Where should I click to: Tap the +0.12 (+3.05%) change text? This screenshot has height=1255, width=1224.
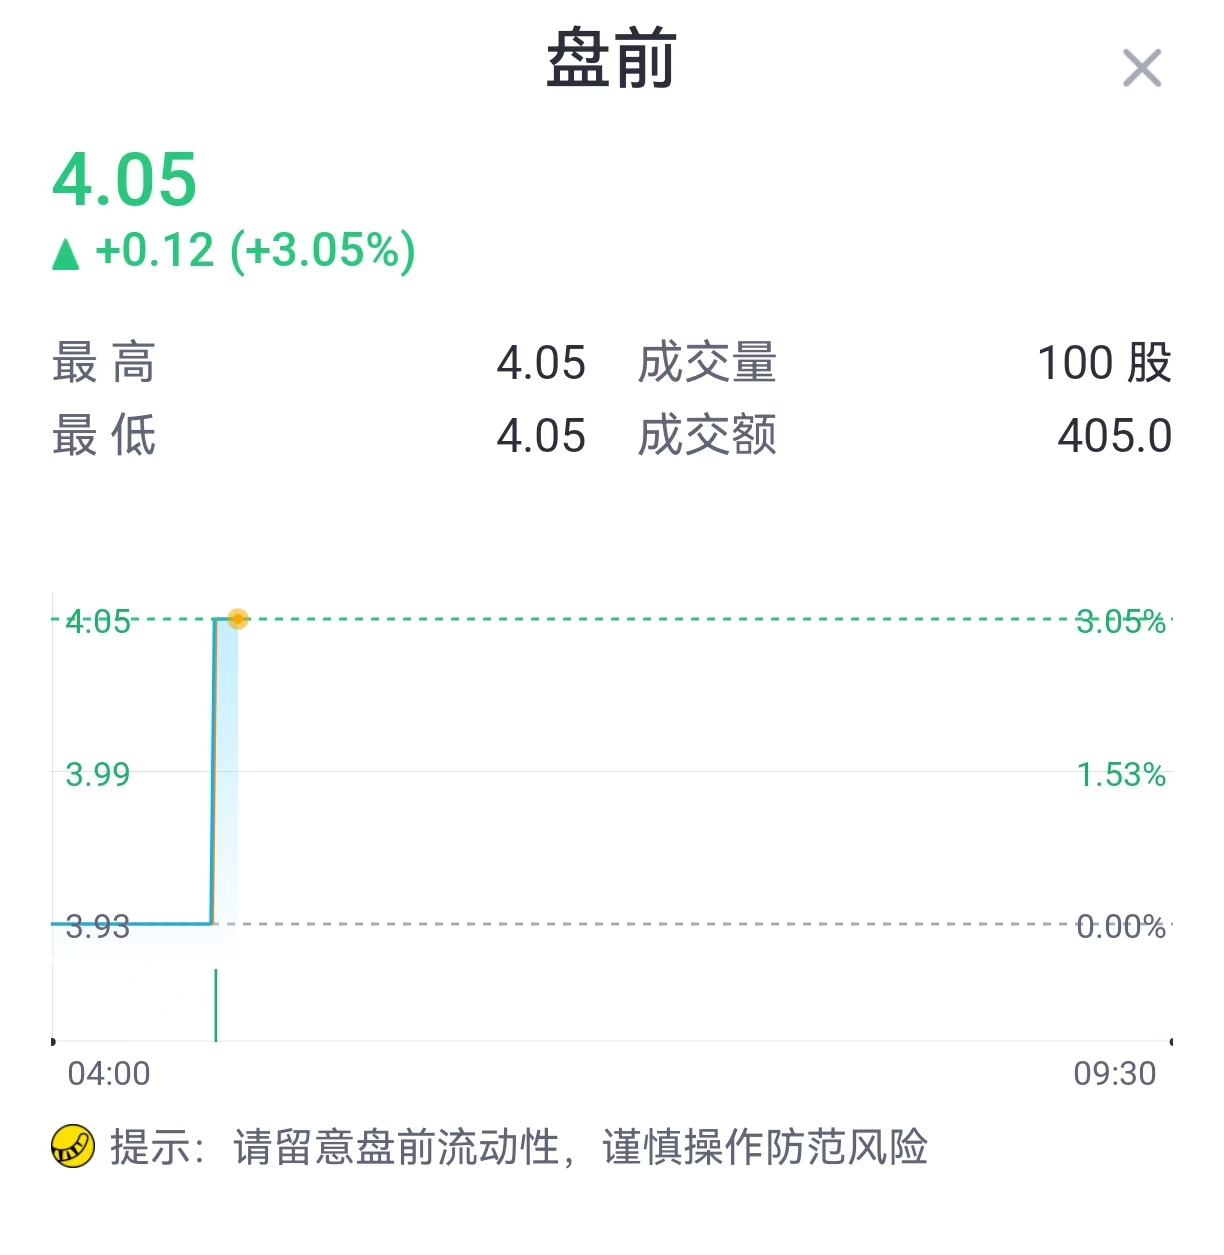point(255,250)
